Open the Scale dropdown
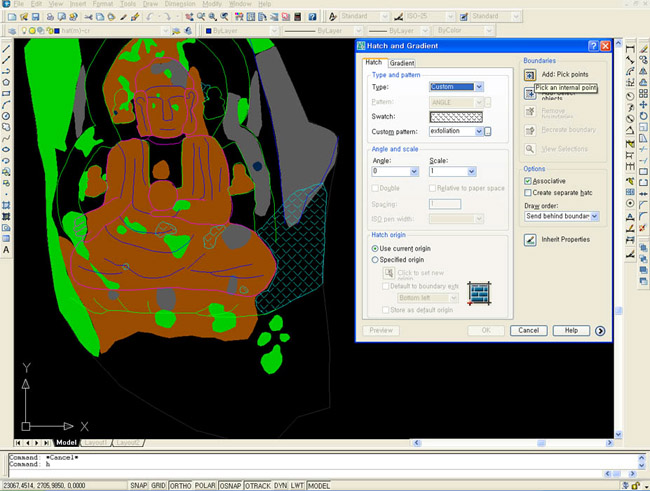This screenshot has width=650, height=491. (471, 171)
